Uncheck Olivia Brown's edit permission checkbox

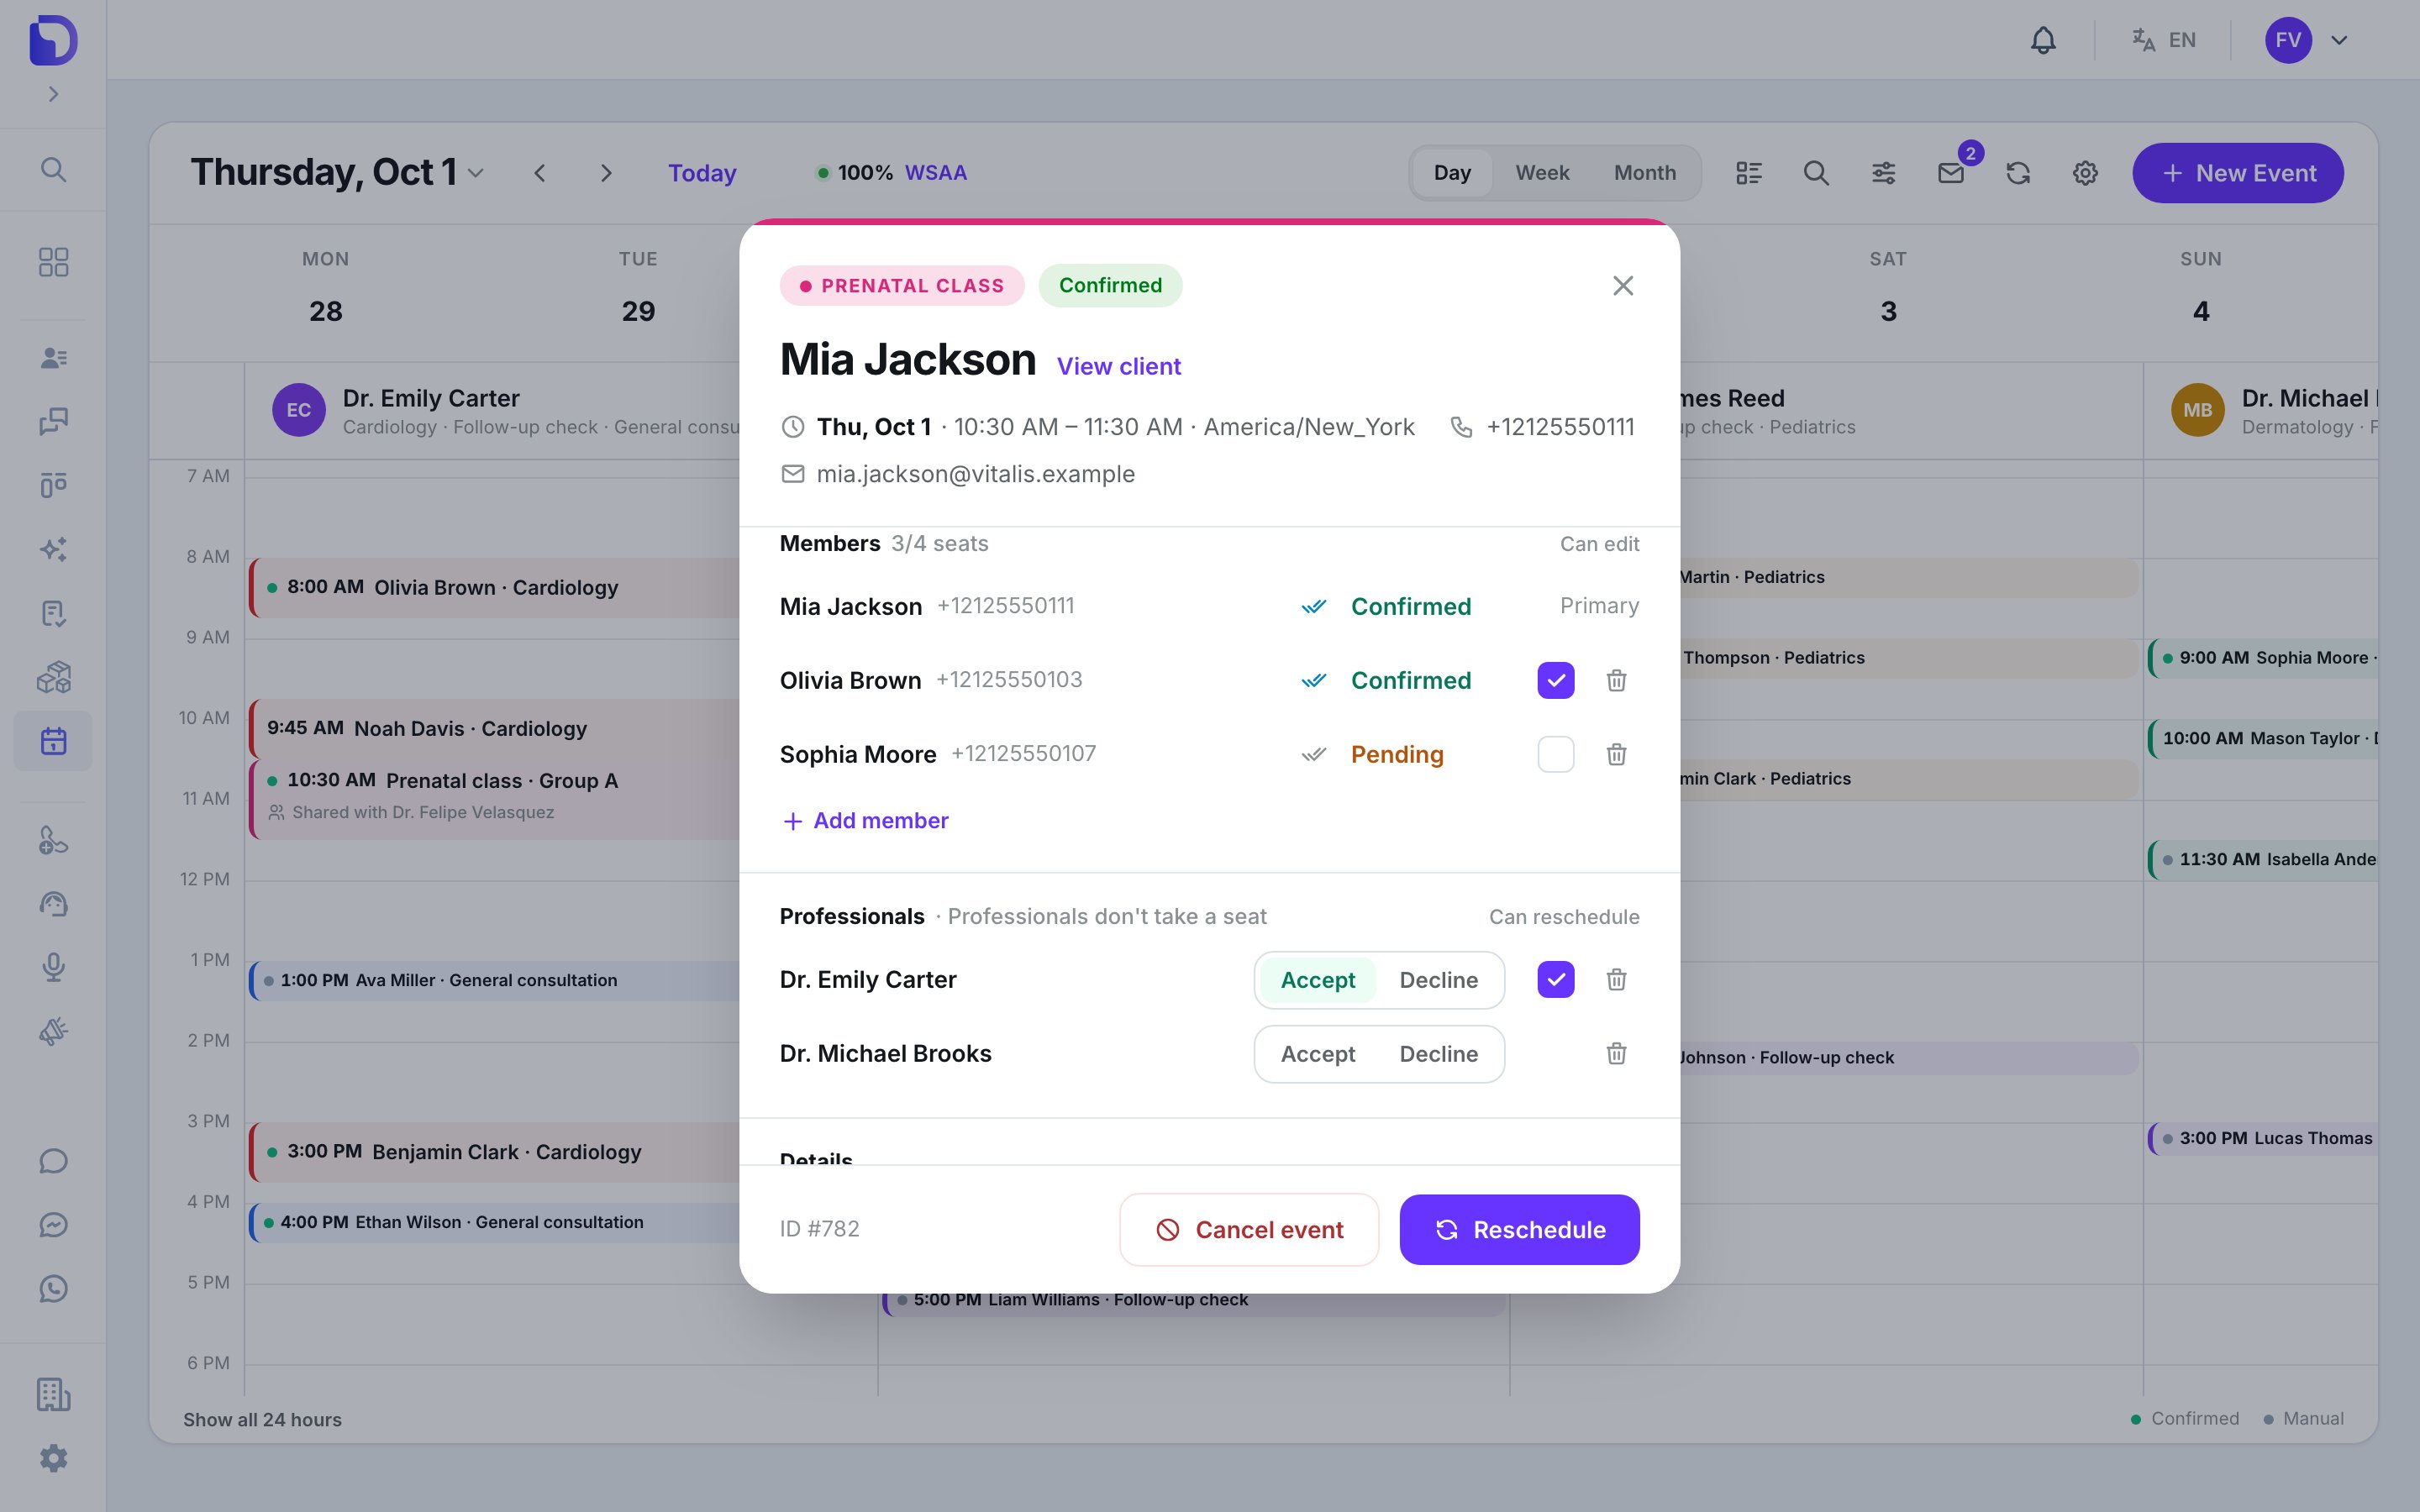pos(1556,680)
